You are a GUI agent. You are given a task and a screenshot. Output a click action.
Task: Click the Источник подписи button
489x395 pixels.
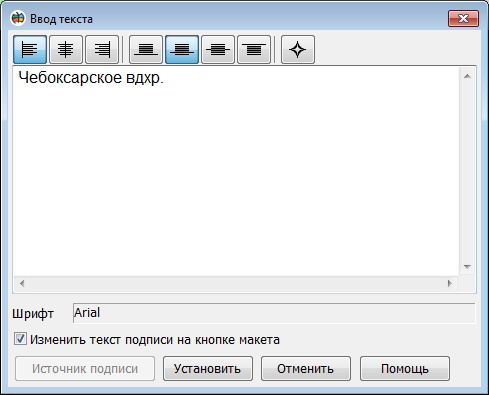coord(85,368)
